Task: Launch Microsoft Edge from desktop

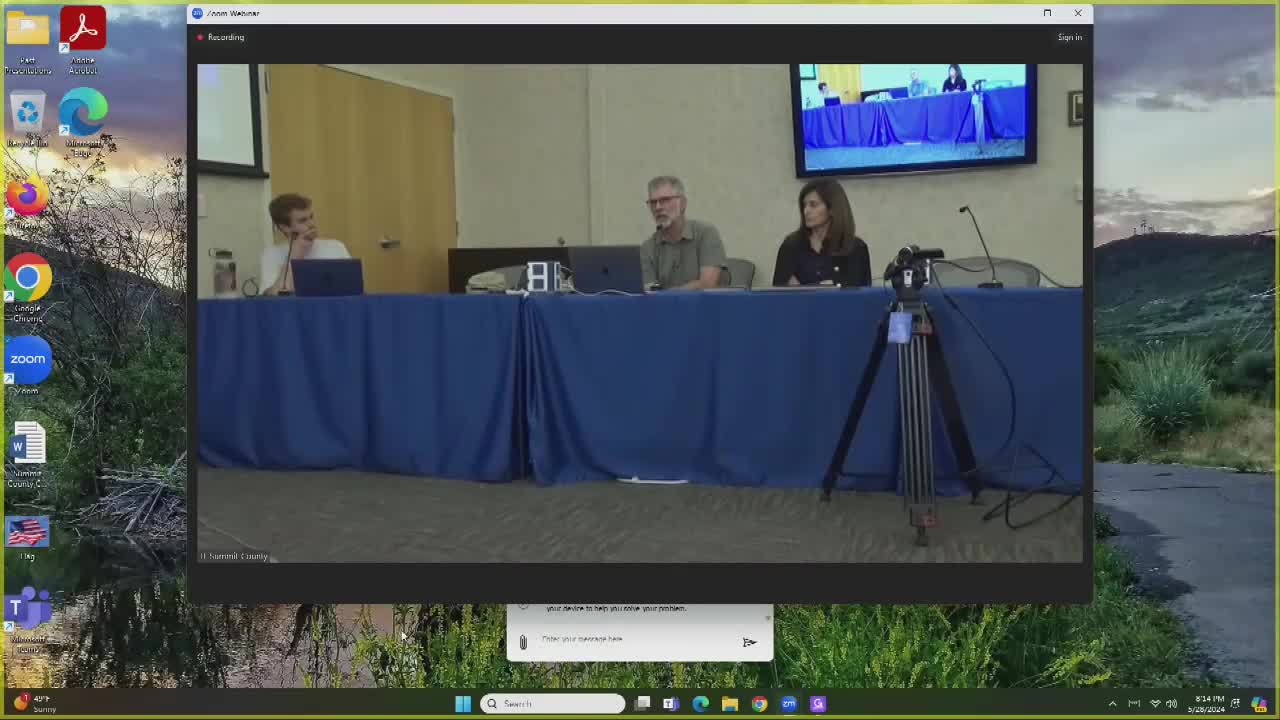Action: 83,113
